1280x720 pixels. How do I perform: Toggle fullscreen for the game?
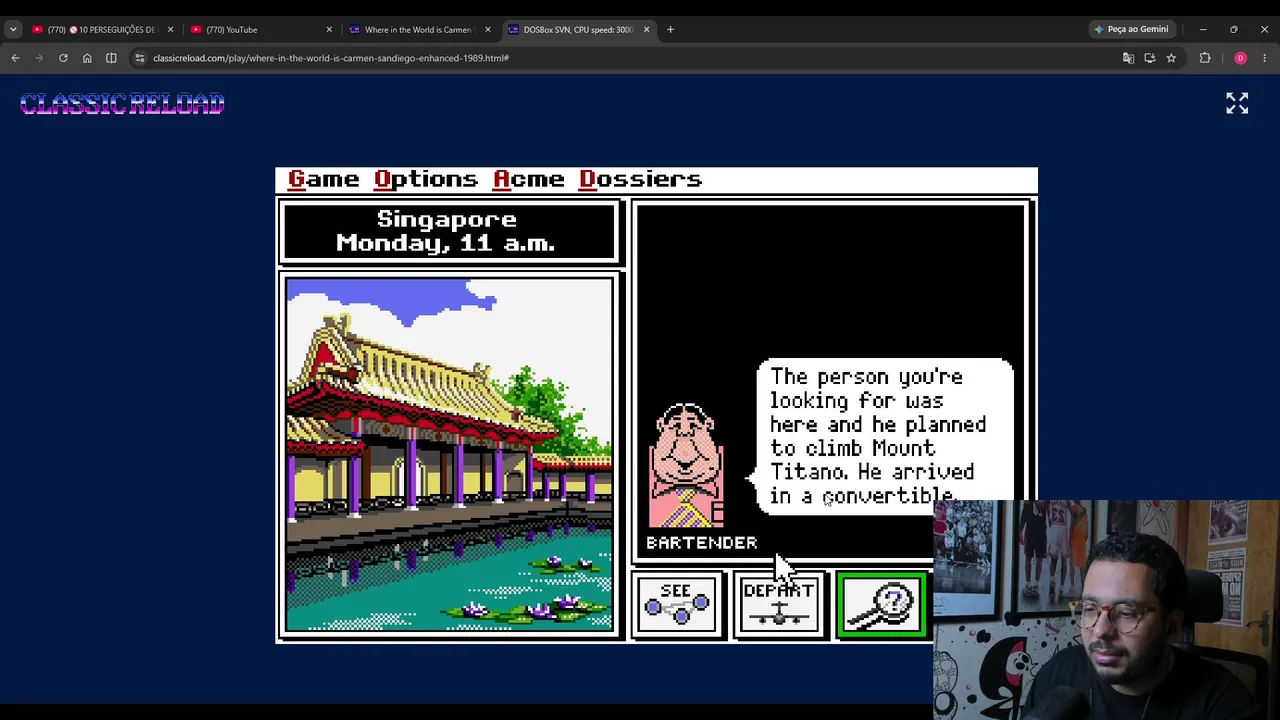tap(1237, 103)
